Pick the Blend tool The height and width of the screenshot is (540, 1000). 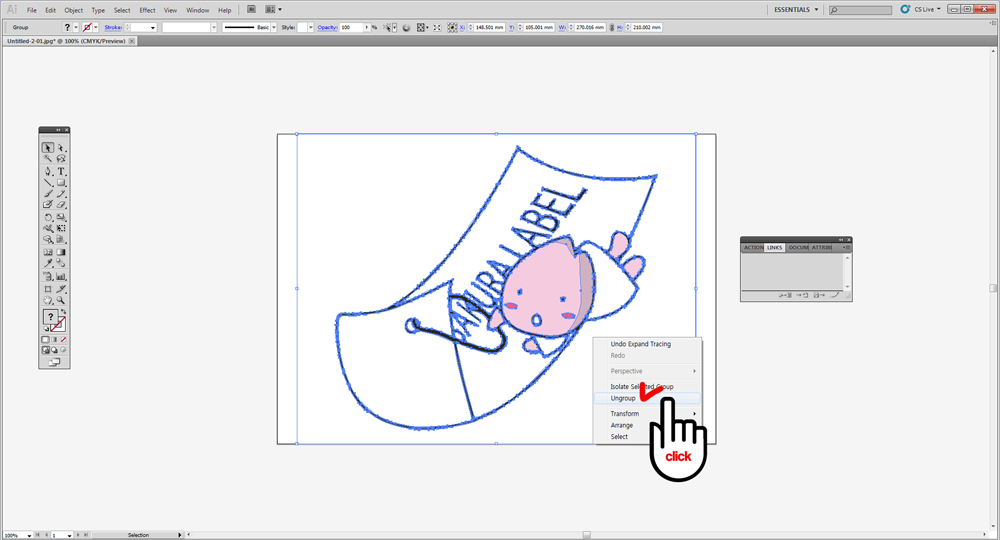click(x=61, y=263)
